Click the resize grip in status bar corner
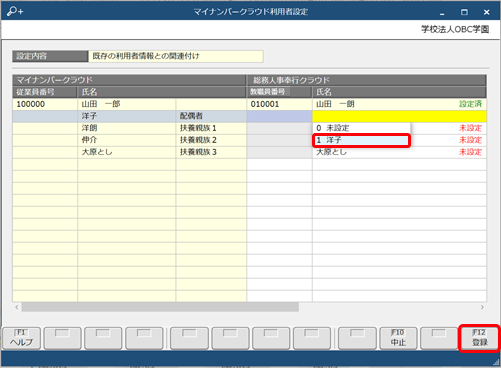This screenshot has width=501, height=368. point(496,363)
